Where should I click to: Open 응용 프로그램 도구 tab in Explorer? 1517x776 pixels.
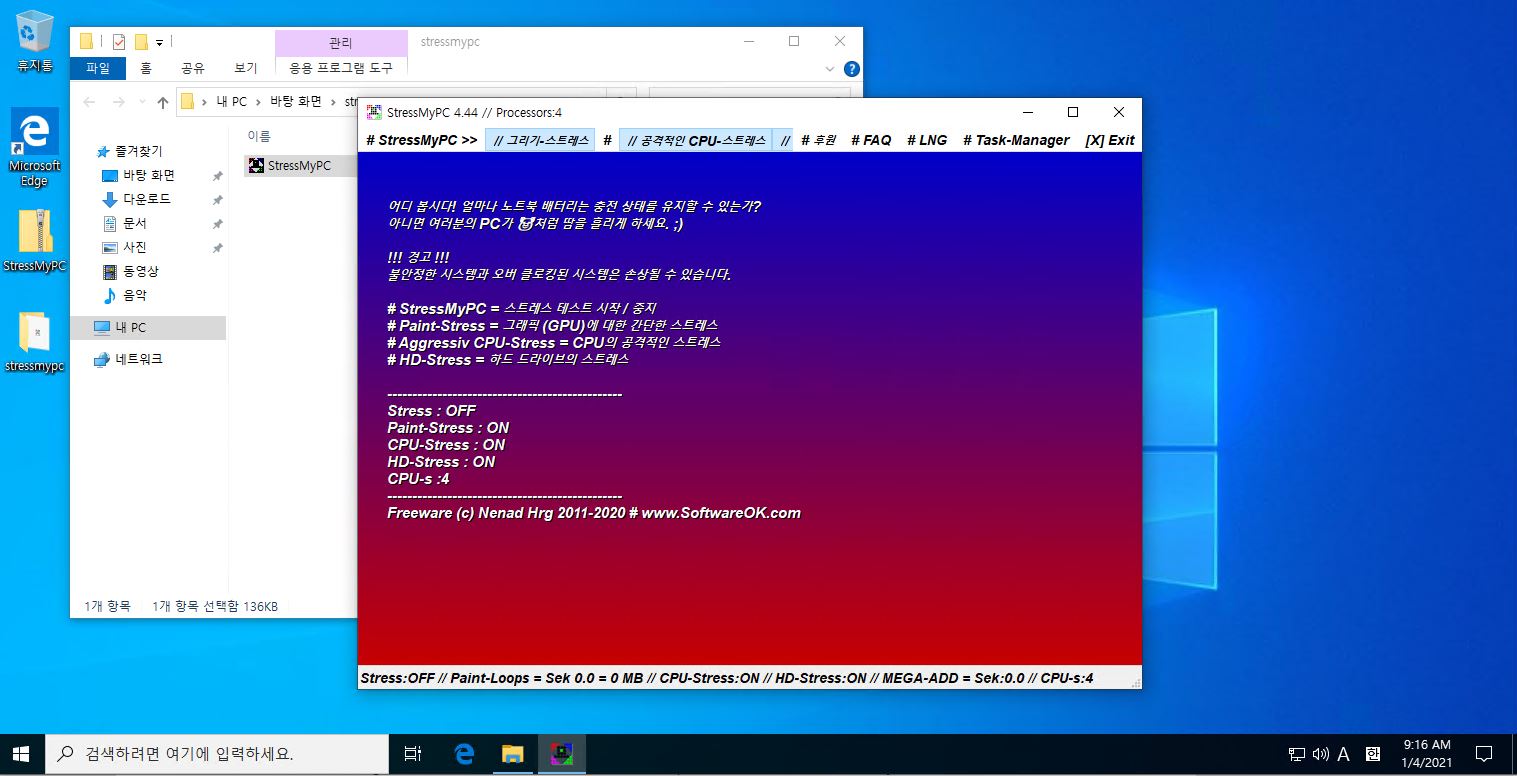coord(341,68)
